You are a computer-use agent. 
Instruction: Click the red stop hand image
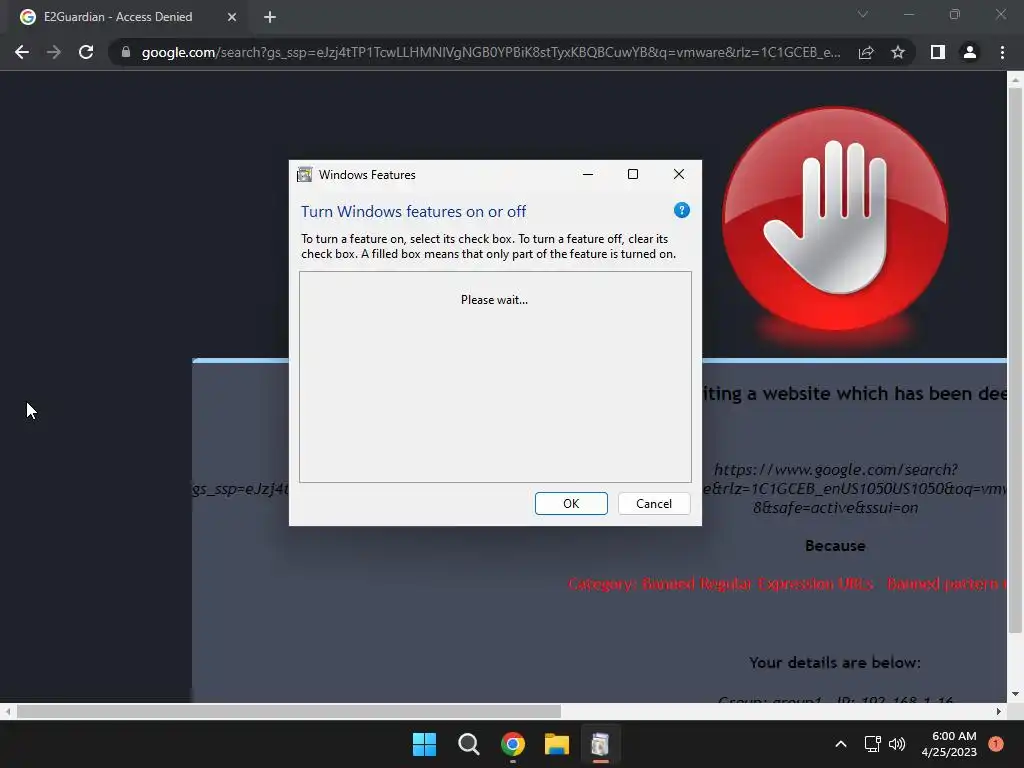point(835,219)
